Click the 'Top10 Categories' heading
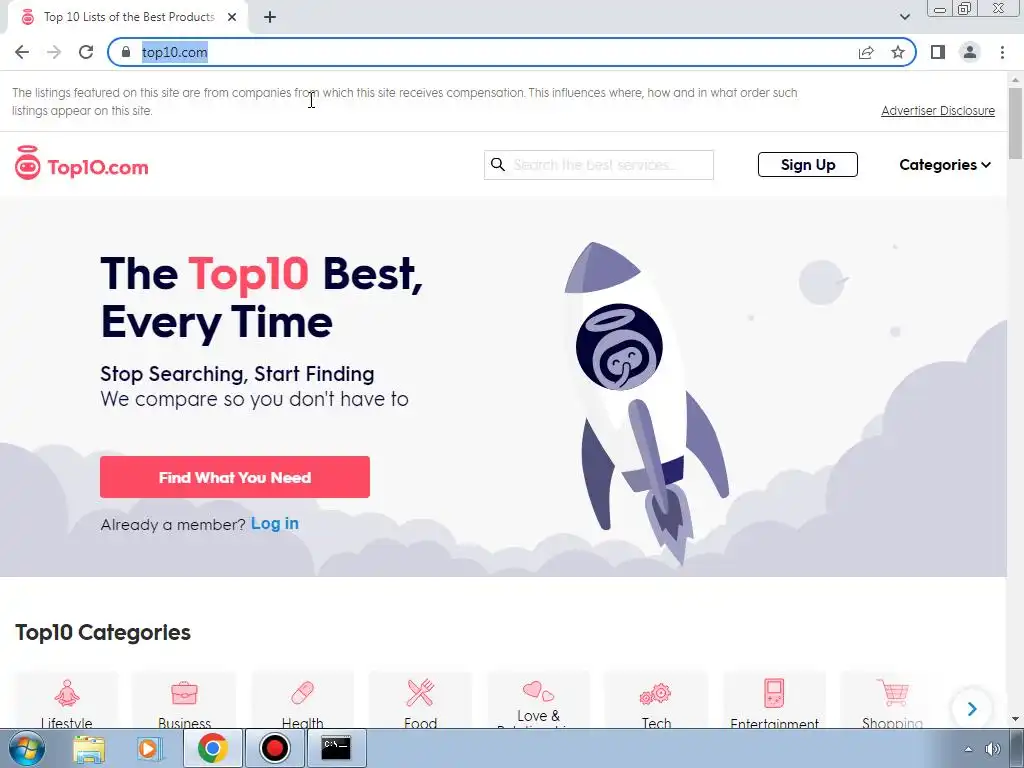Screen dimensions: 1024x768 click(103, 632)
